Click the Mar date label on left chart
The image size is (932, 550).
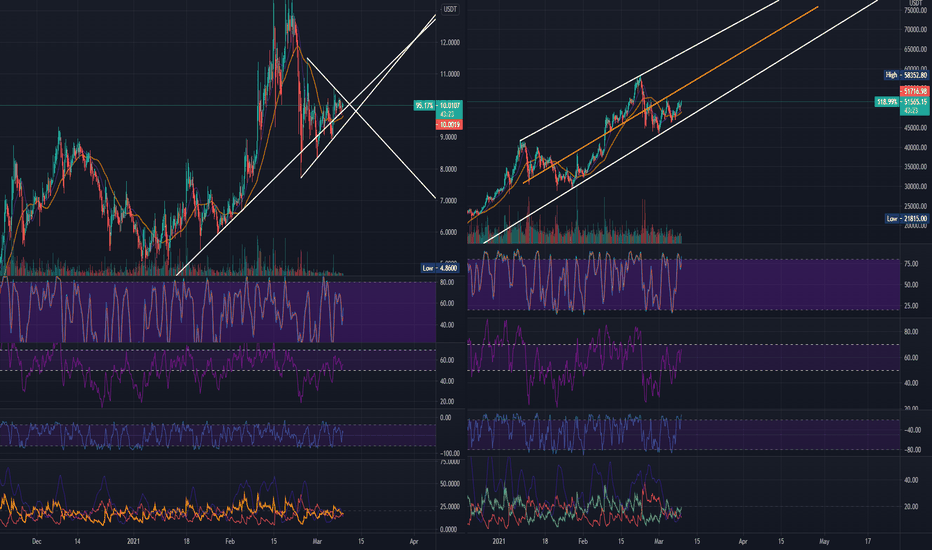[x=317, y=542]
